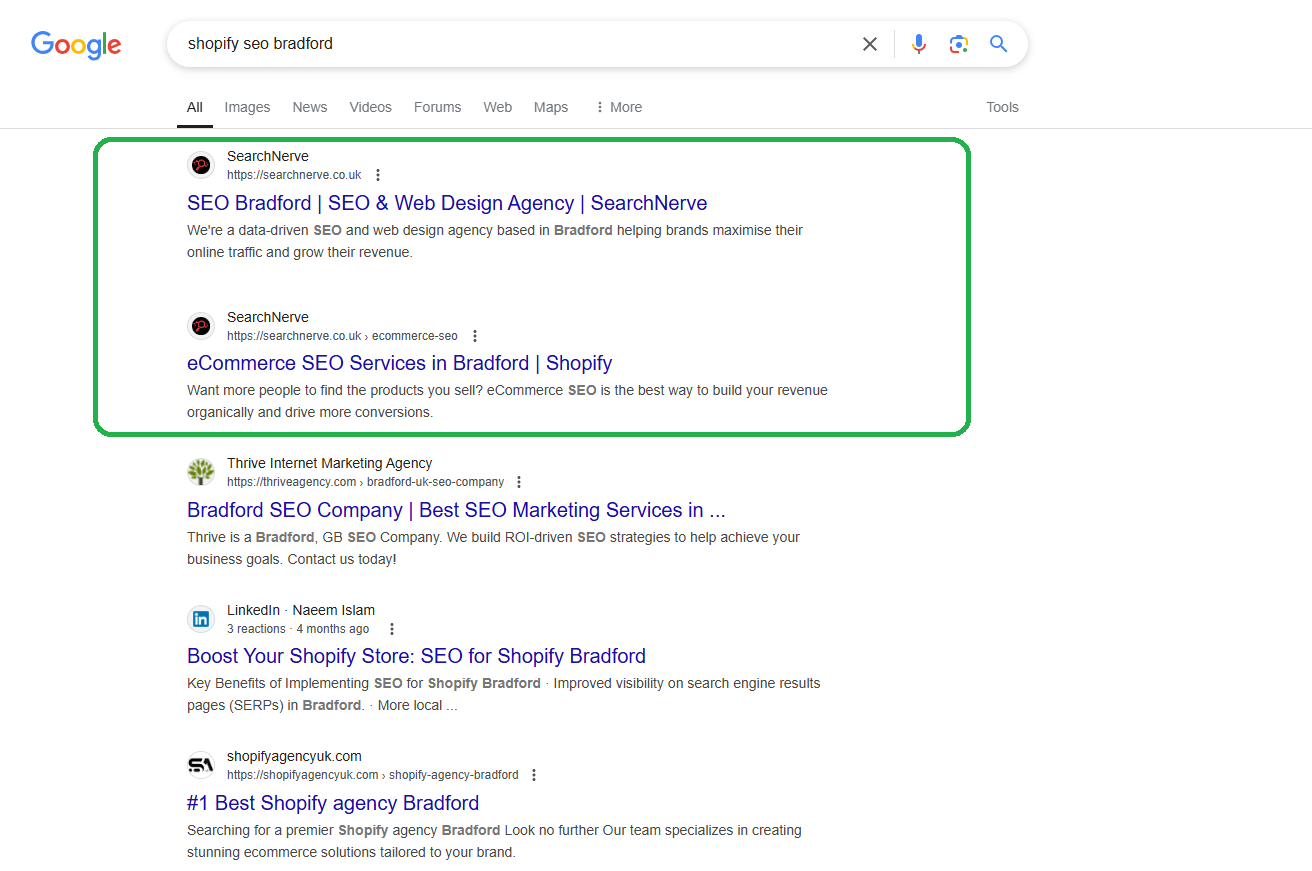This screenshot has height=871, width=1312.
Task: Click the 'https://searchnerve.co.uk' URL of first result
Action: (x=294, y=175)
